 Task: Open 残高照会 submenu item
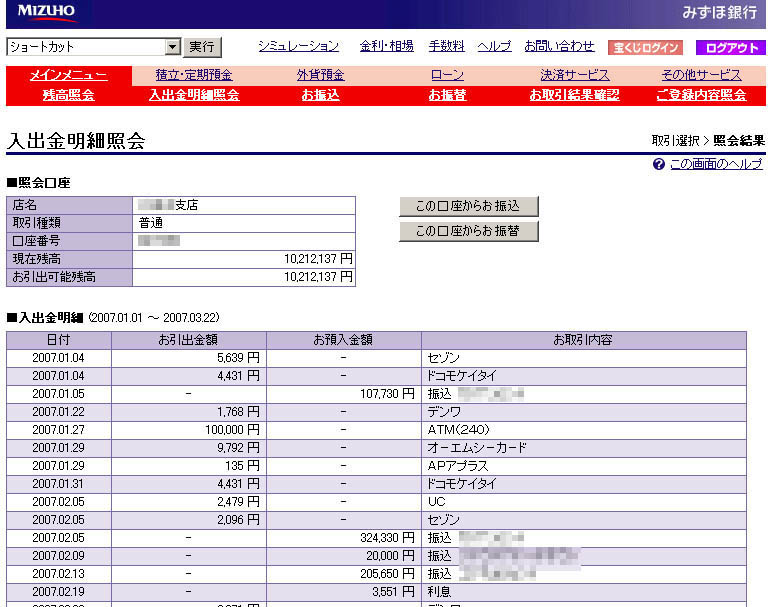click(x=69, y=95)
